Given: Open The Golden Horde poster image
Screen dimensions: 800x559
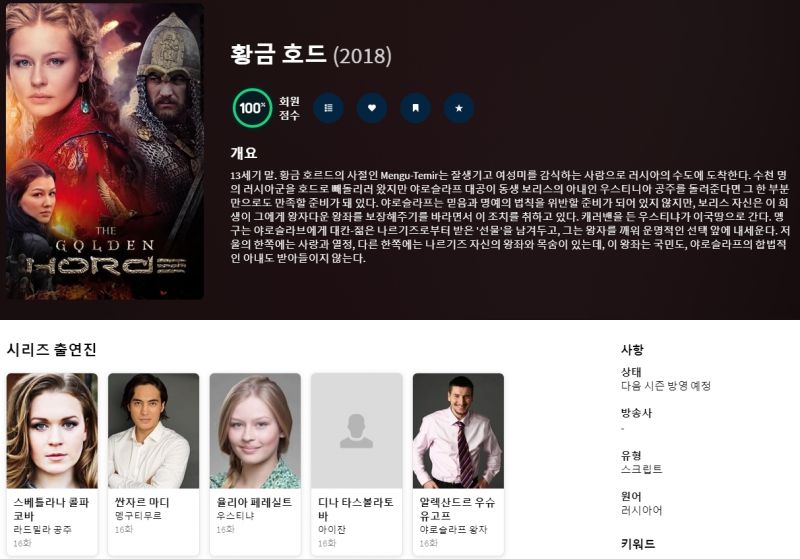Looking at the screenshot, I should point(105,151).
